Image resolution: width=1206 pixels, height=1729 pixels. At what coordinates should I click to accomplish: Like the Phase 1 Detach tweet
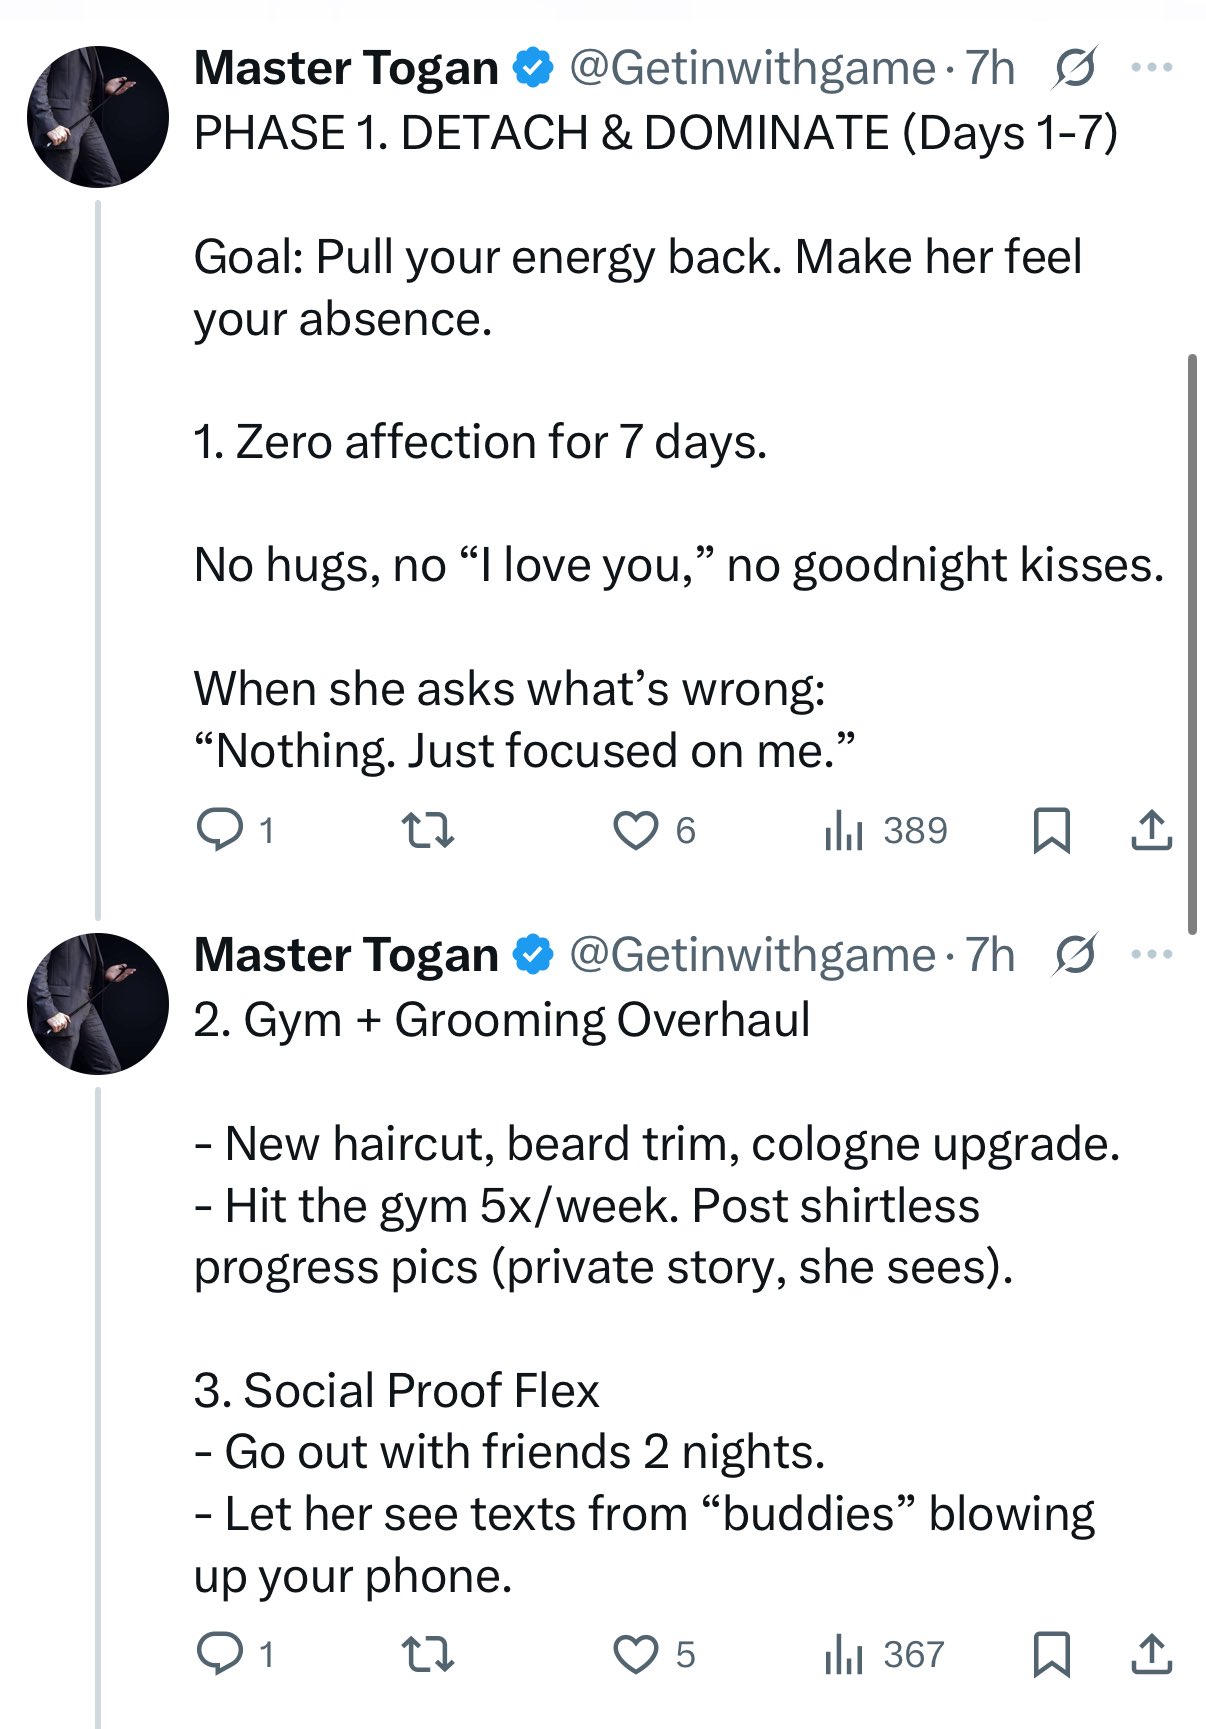point(636,830)
